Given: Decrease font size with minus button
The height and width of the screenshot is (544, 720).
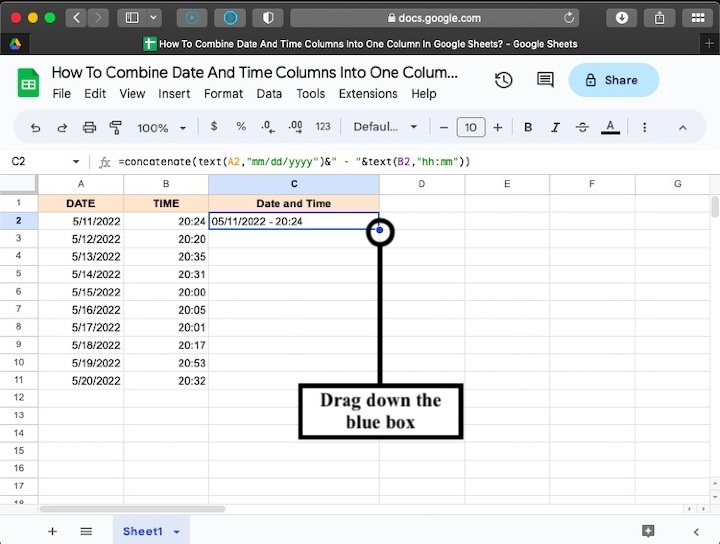Looking at the screenshot, I should 444,128.
